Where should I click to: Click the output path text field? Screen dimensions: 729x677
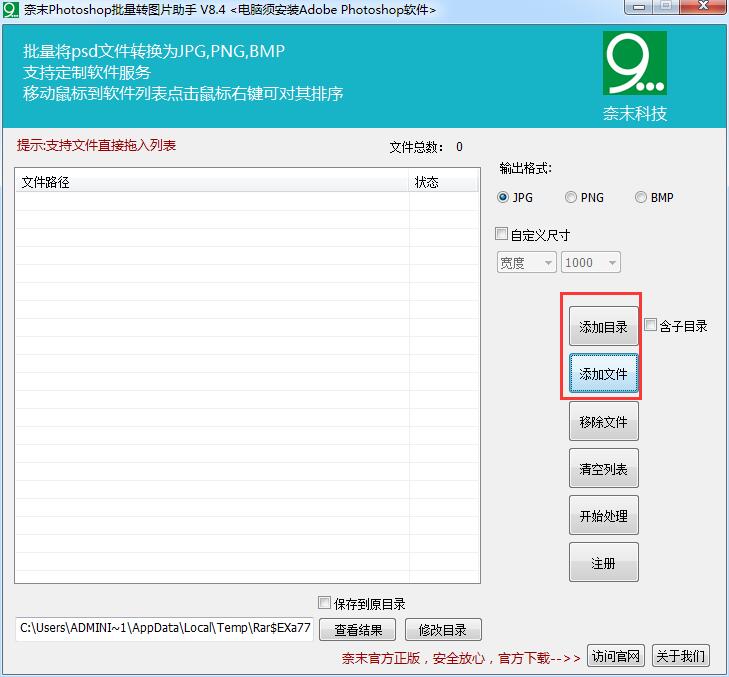click(x=165, y=630)
